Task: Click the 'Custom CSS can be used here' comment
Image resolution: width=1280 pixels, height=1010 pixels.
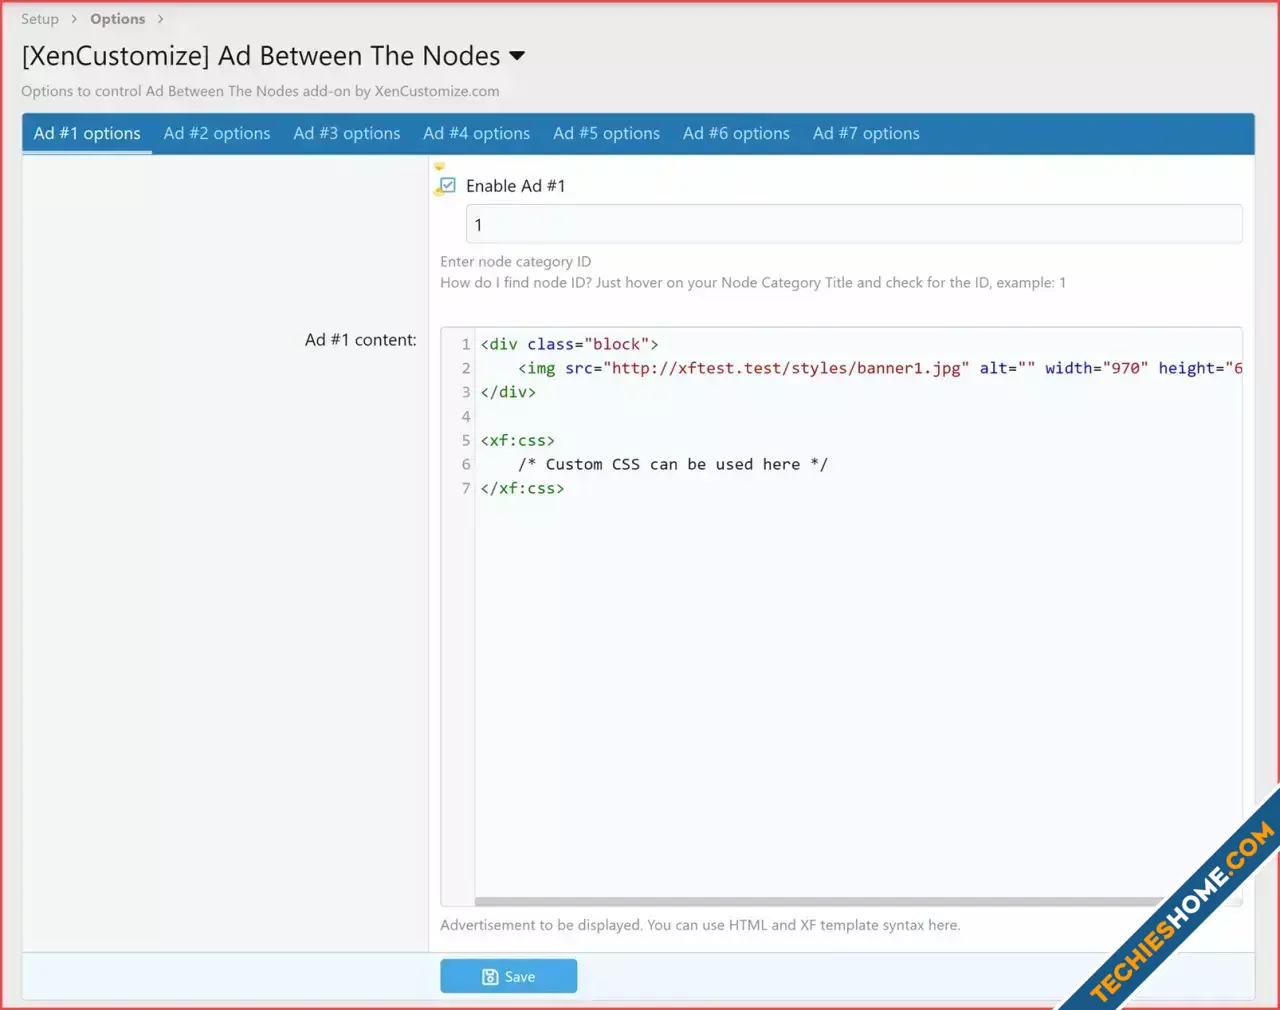Action: (x=673, y=464)
